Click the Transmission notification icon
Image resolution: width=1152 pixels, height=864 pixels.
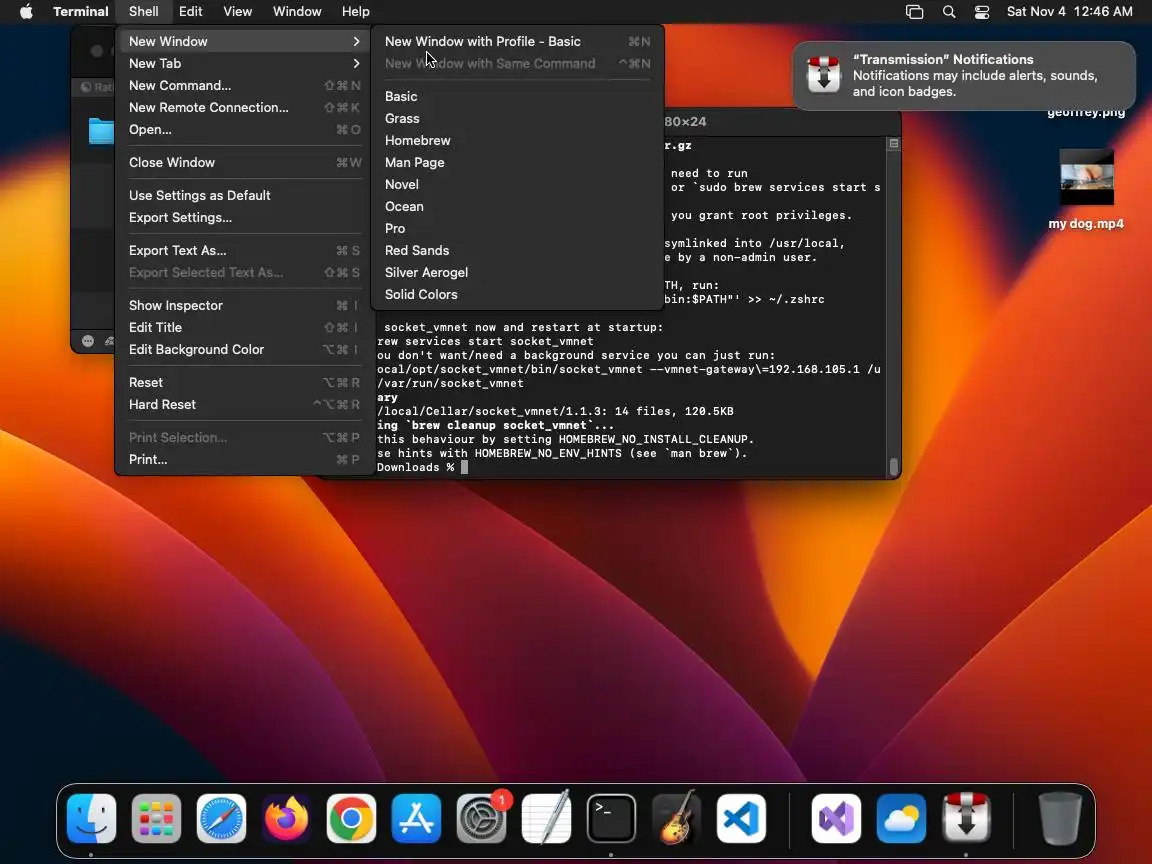[x=824, y=75]
